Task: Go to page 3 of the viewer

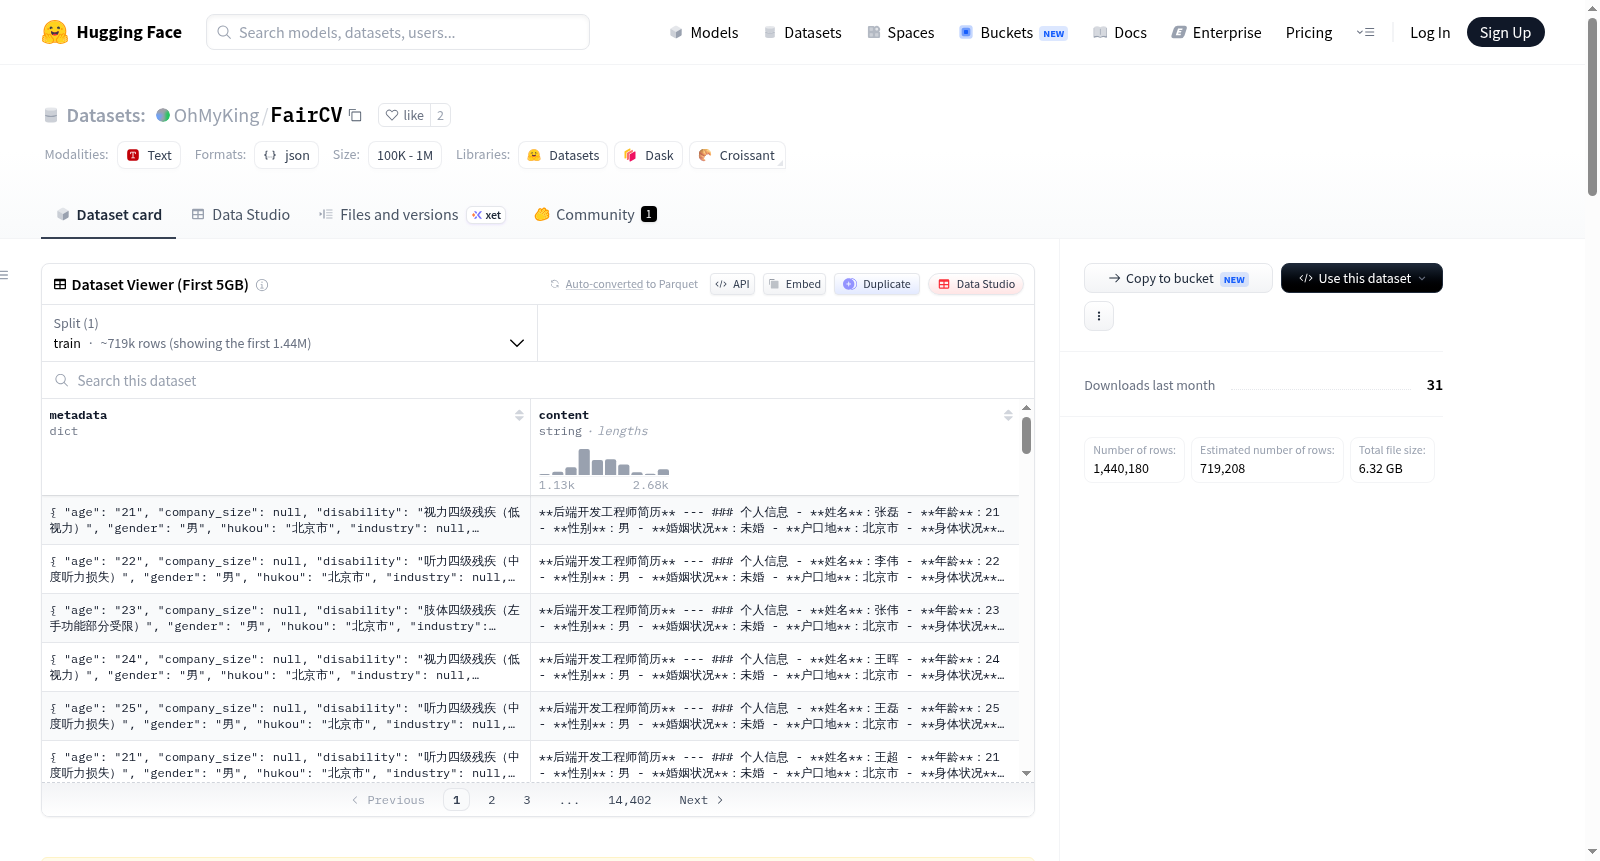Action: coord(527,800)
